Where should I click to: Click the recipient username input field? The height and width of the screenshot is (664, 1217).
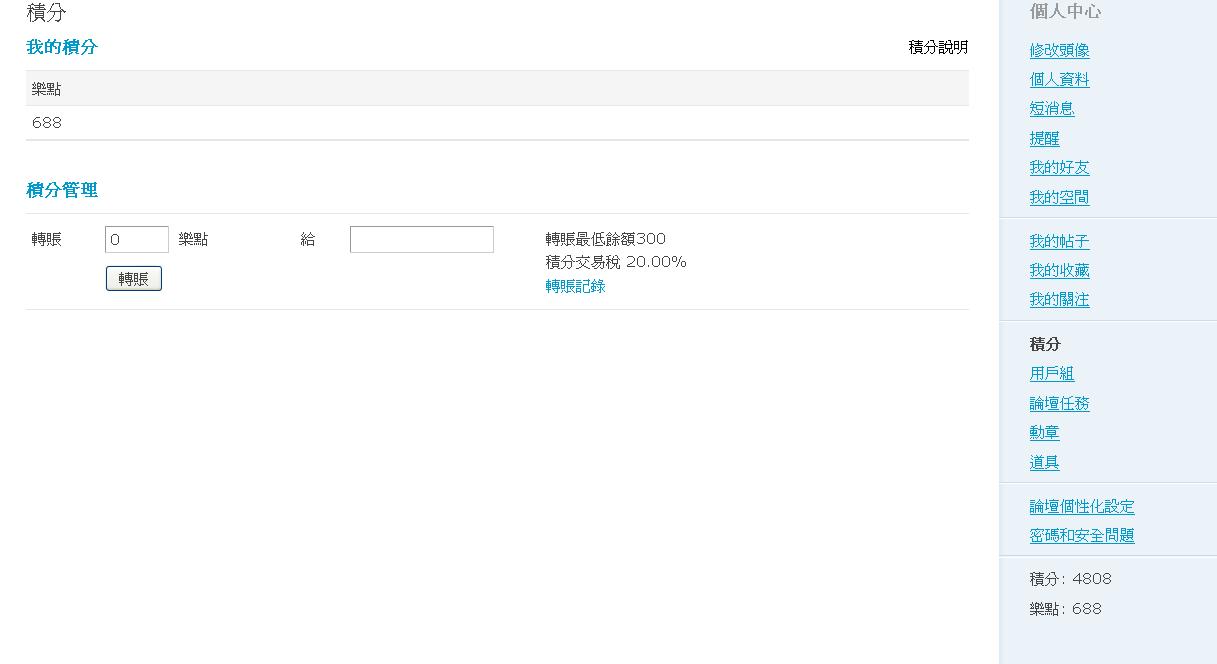point(422,240)
